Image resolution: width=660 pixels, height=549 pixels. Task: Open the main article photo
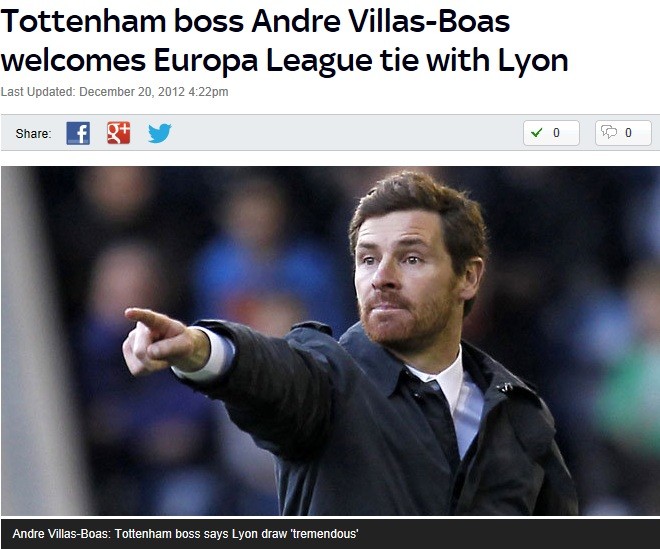tap(330, 341)
